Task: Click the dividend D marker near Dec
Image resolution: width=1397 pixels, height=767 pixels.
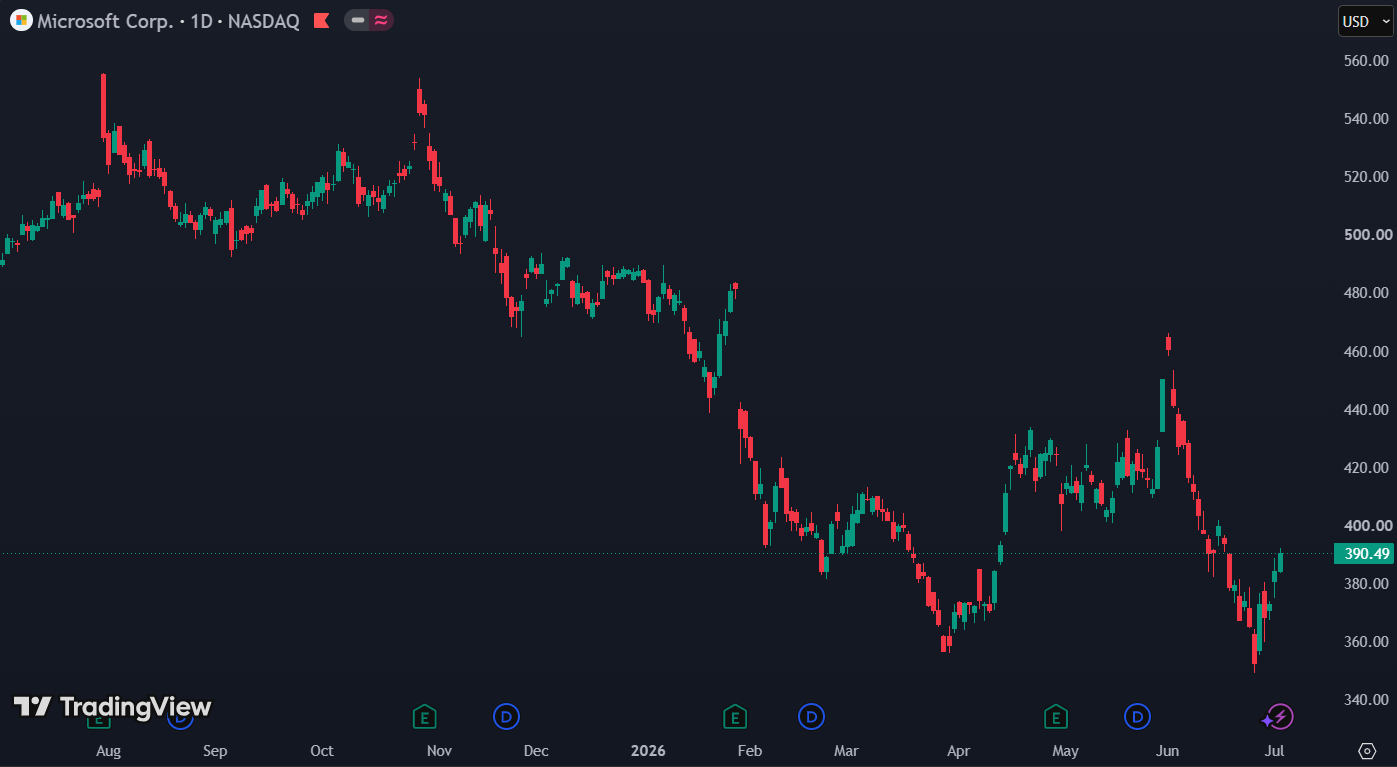Action: click(x=507, y=716)
